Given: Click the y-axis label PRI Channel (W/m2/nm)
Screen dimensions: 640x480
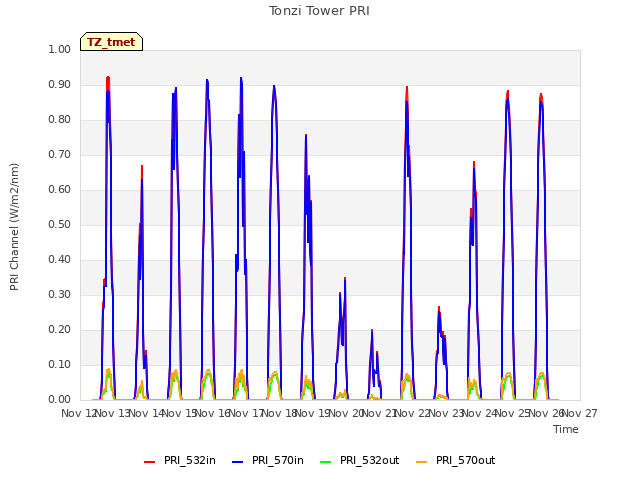Looking at the screenshot, I should click(14, 227).
